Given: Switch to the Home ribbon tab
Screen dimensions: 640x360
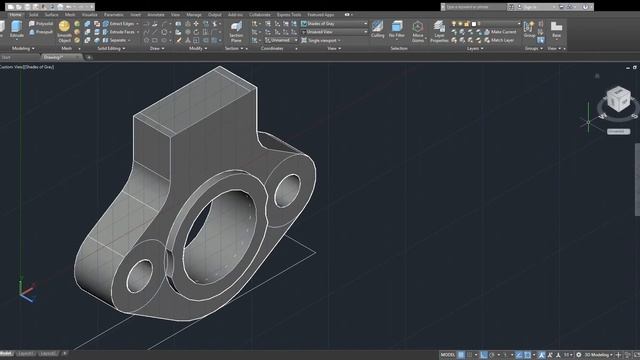Looking at the screenshot, I should (x=15, y=15).
